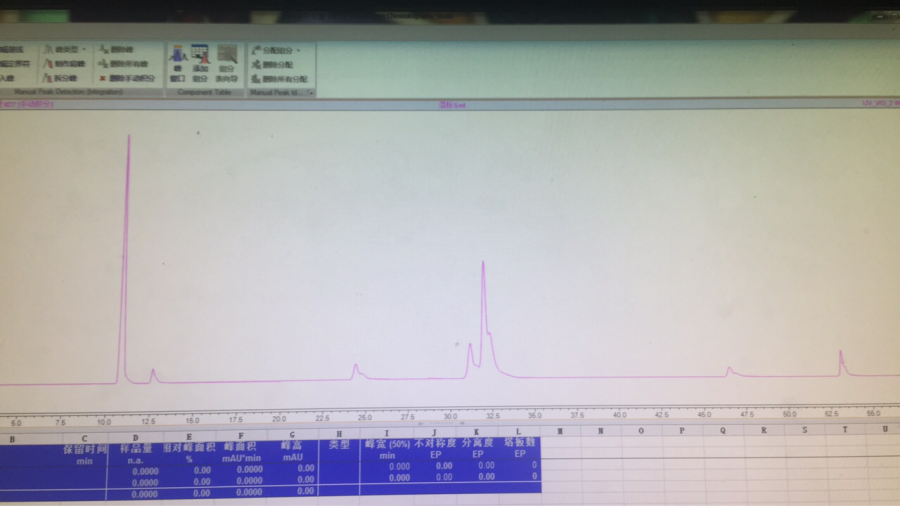Select column L header in results table
The width and height of the screenshot is (900, 506).
click(x=518, y=431)
